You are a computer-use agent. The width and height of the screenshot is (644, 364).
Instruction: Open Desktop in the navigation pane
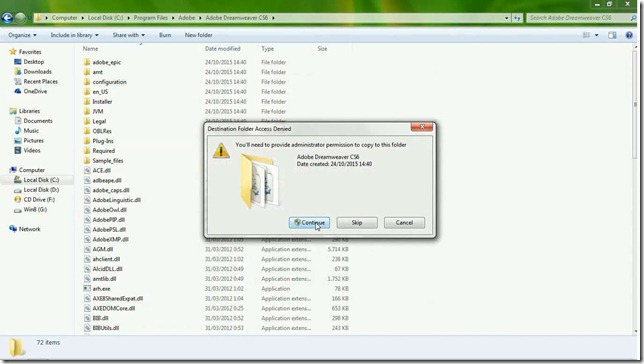(x=34, y=62)
